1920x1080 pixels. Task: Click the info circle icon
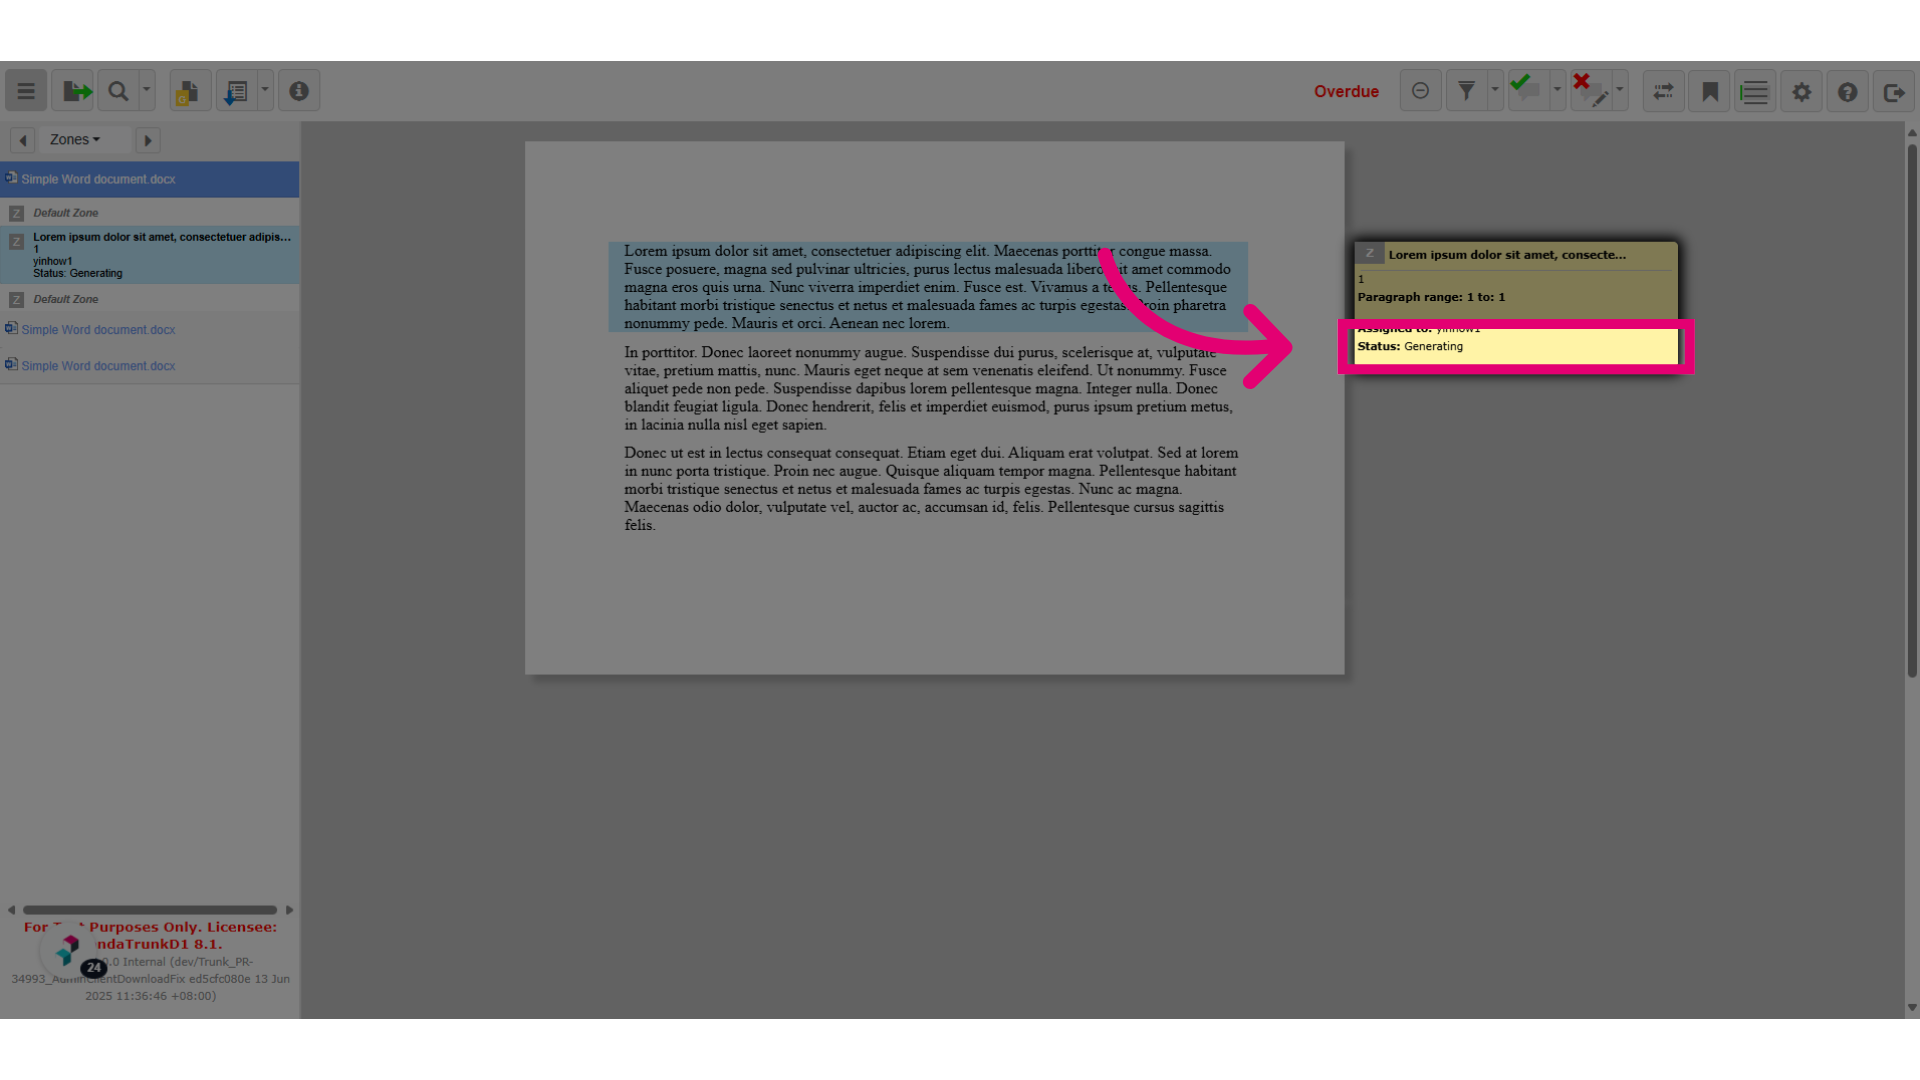click(299, 91)
